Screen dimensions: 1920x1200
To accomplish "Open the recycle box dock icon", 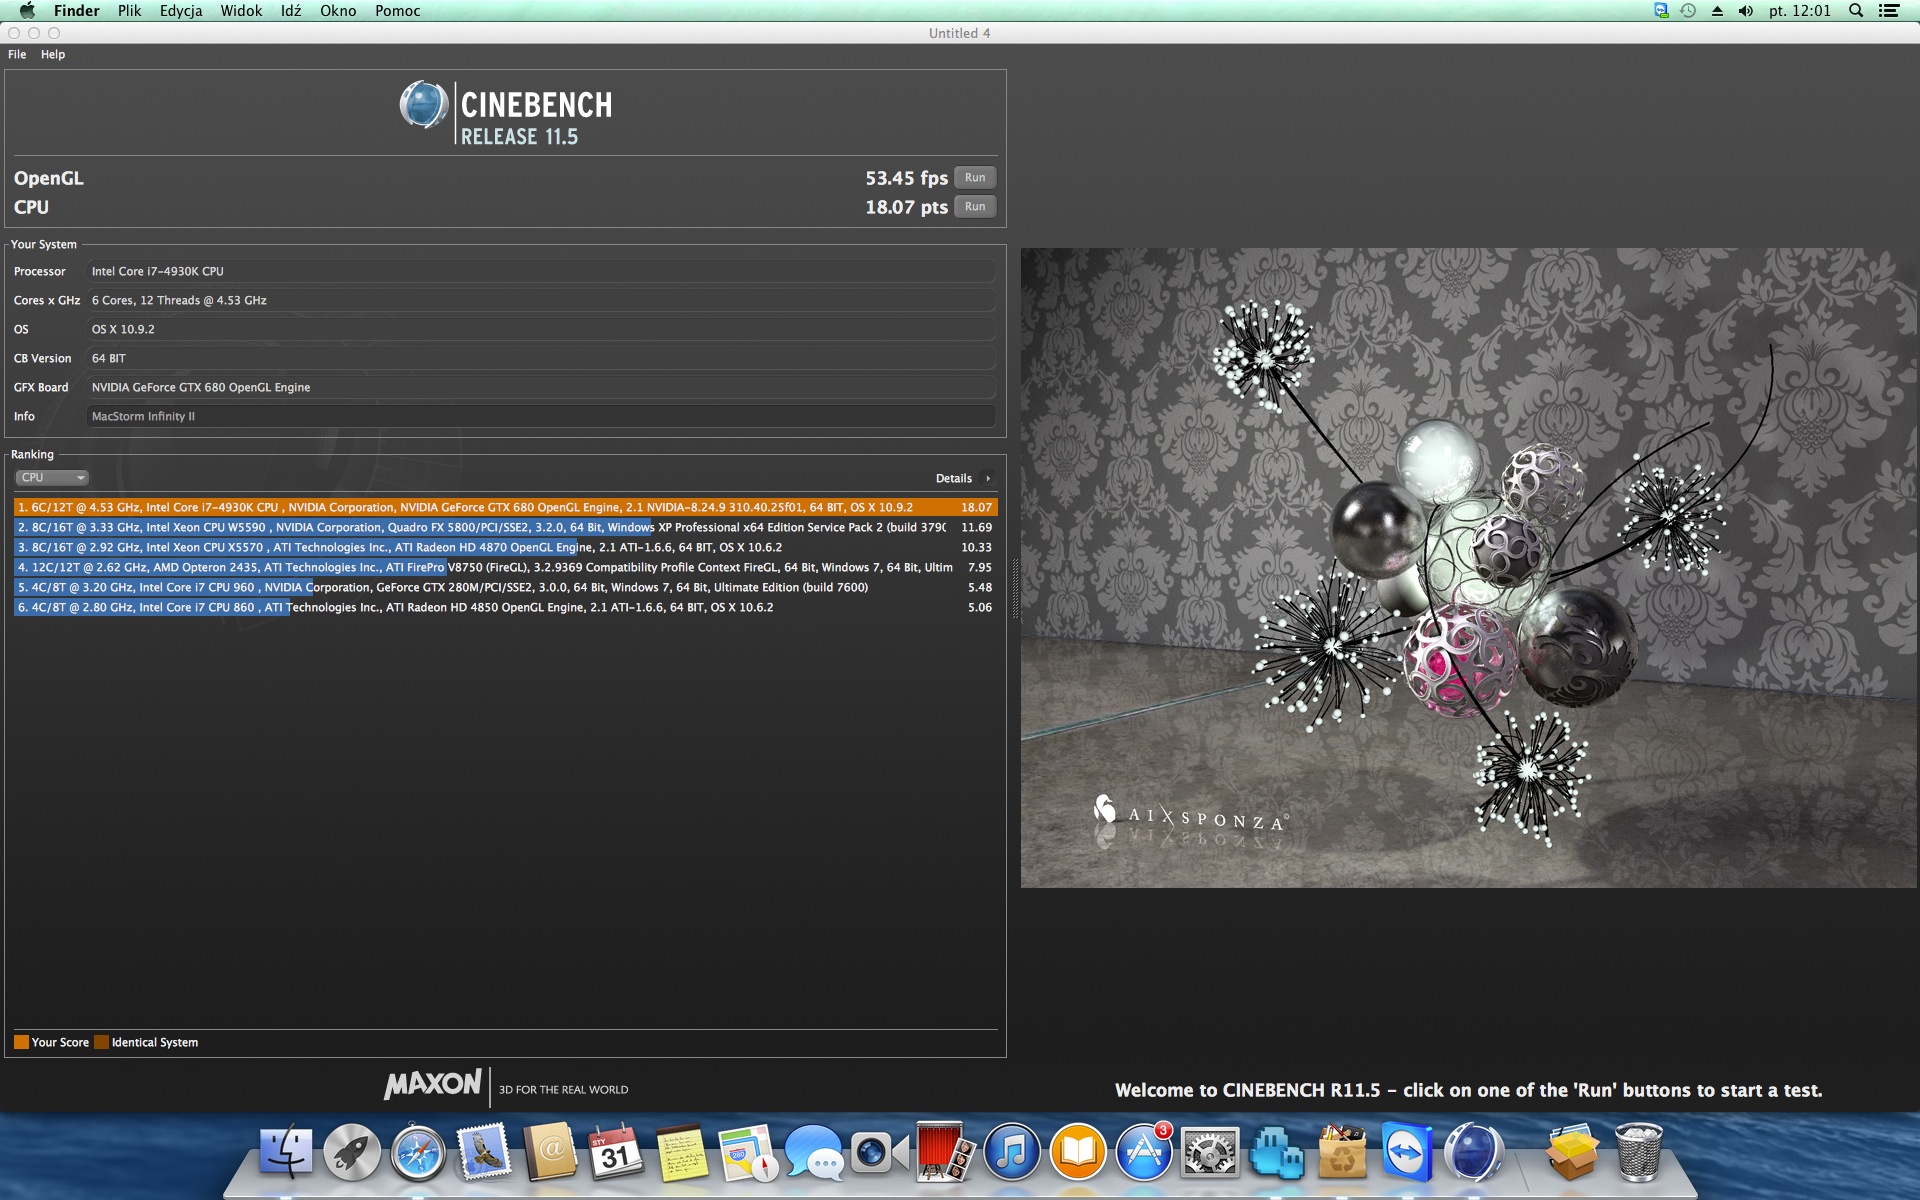I will (x=1342, y=1153).
